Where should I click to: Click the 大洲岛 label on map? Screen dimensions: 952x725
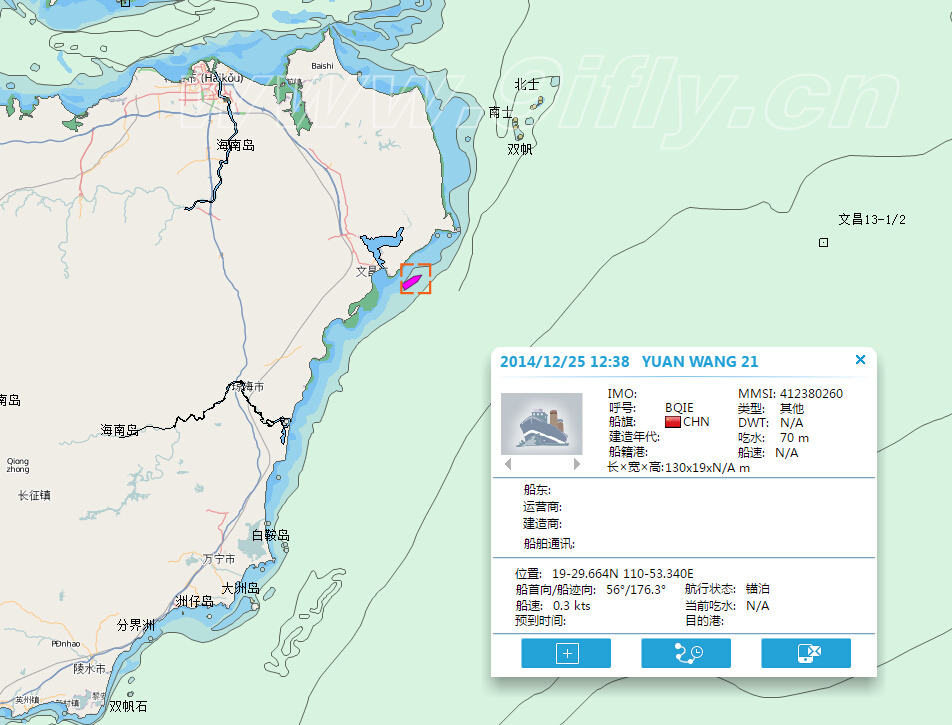pos(241,588)
